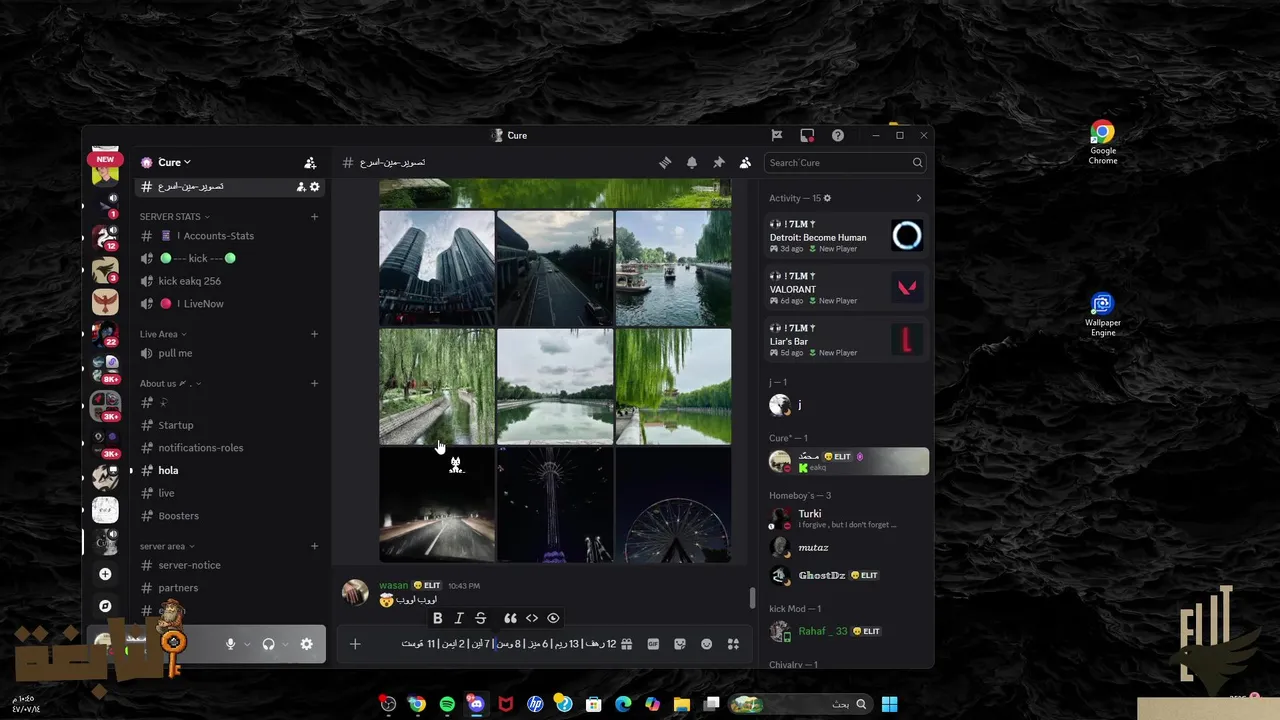Add channel to server area category

(314, 546)
